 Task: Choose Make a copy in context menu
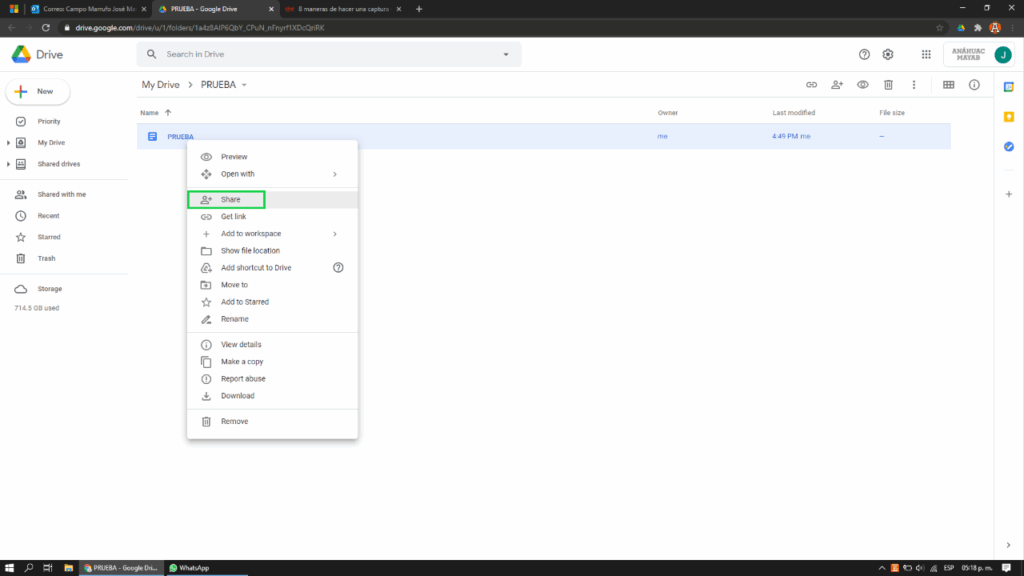pyautogui.click(x=242, y=362)
